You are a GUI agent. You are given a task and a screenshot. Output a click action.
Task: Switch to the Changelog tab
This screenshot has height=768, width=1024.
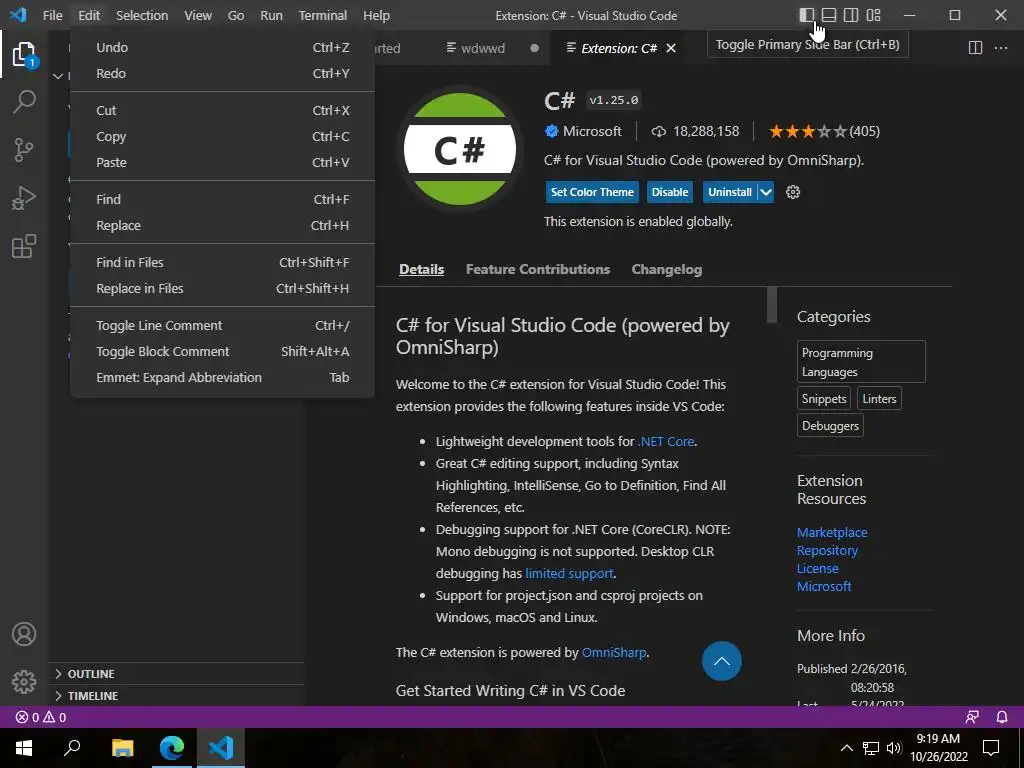point(667,269)
